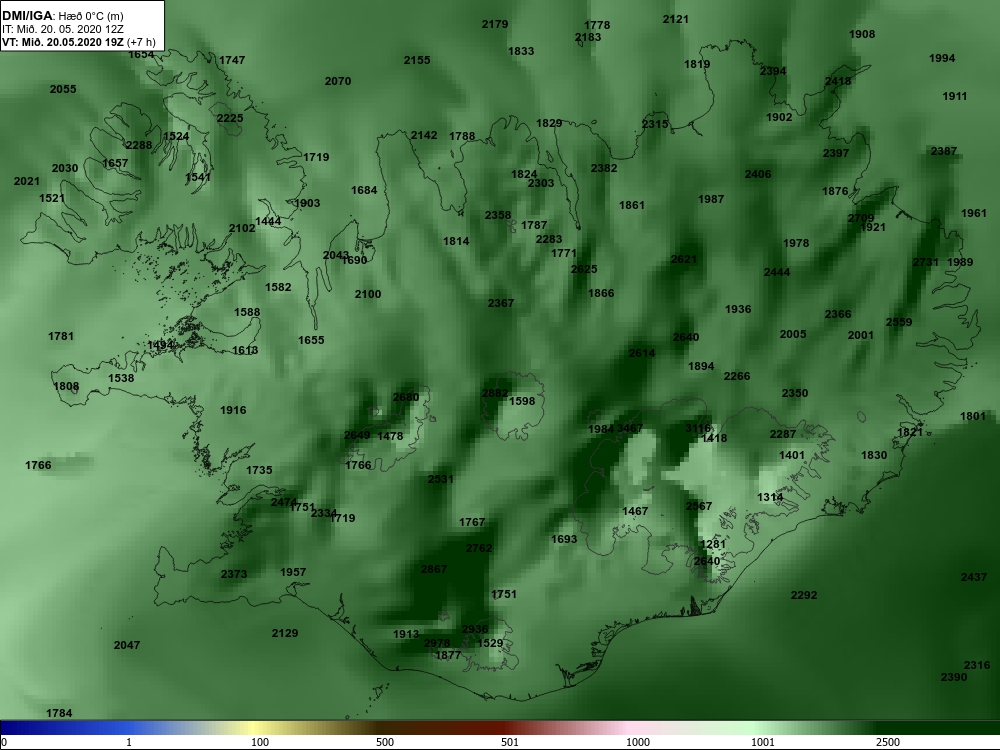Click the map value 1598
The image size is (1000, 750).
(522, 401)
